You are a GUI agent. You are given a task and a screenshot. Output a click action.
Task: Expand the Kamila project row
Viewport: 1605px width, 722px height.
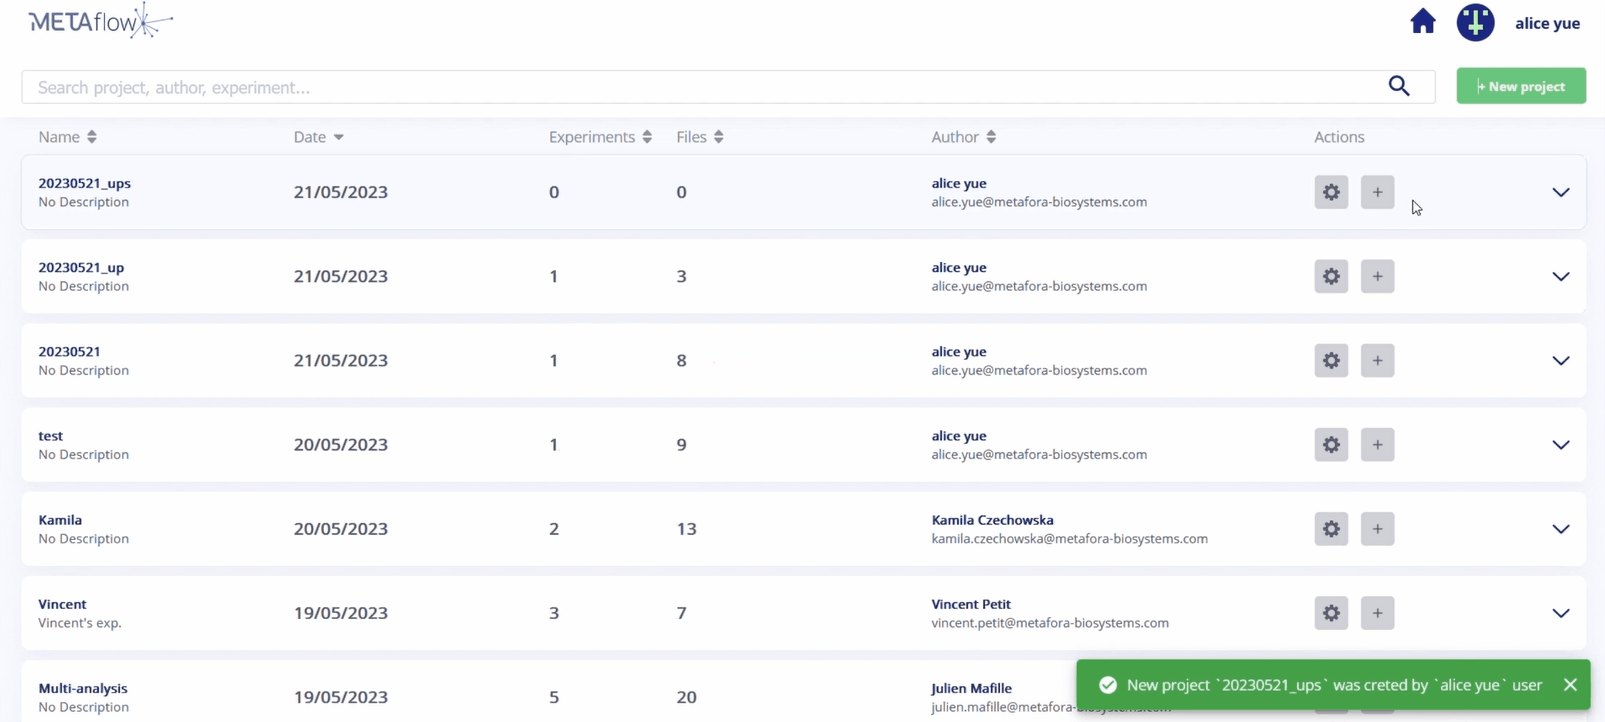1560,529
